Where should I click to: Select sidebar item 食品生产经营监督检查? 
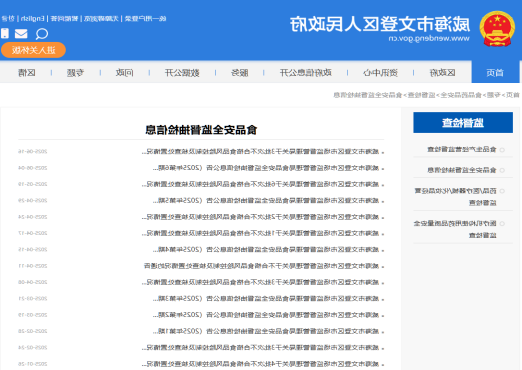point(462,149)
